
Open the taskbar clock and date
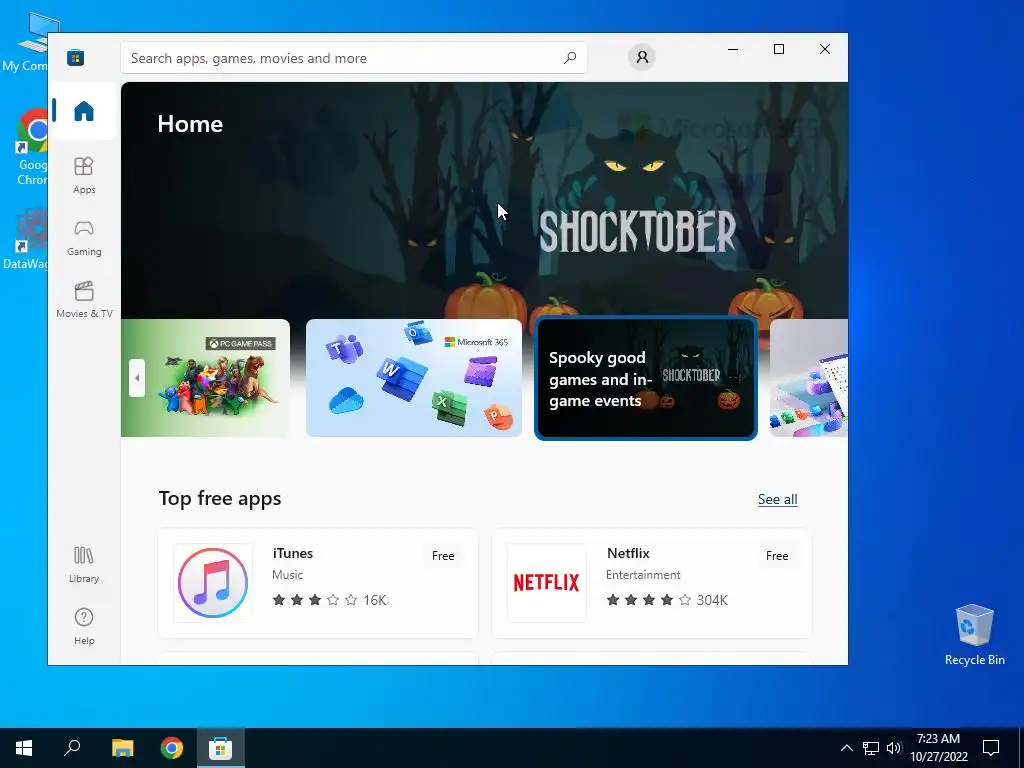(x=939, y=748)
